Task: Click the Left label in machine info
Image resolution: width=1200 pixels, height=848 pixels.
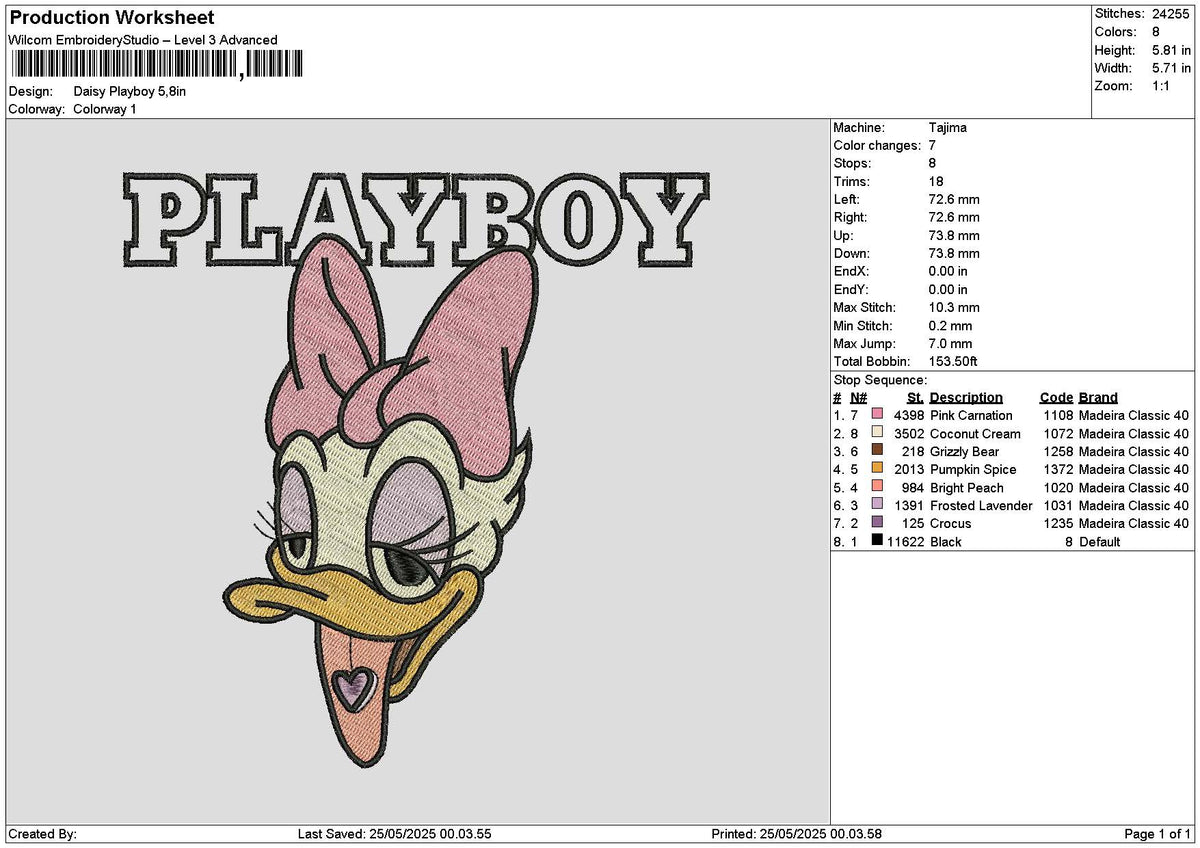Action: pyautogui.click(x=846, y=199)
